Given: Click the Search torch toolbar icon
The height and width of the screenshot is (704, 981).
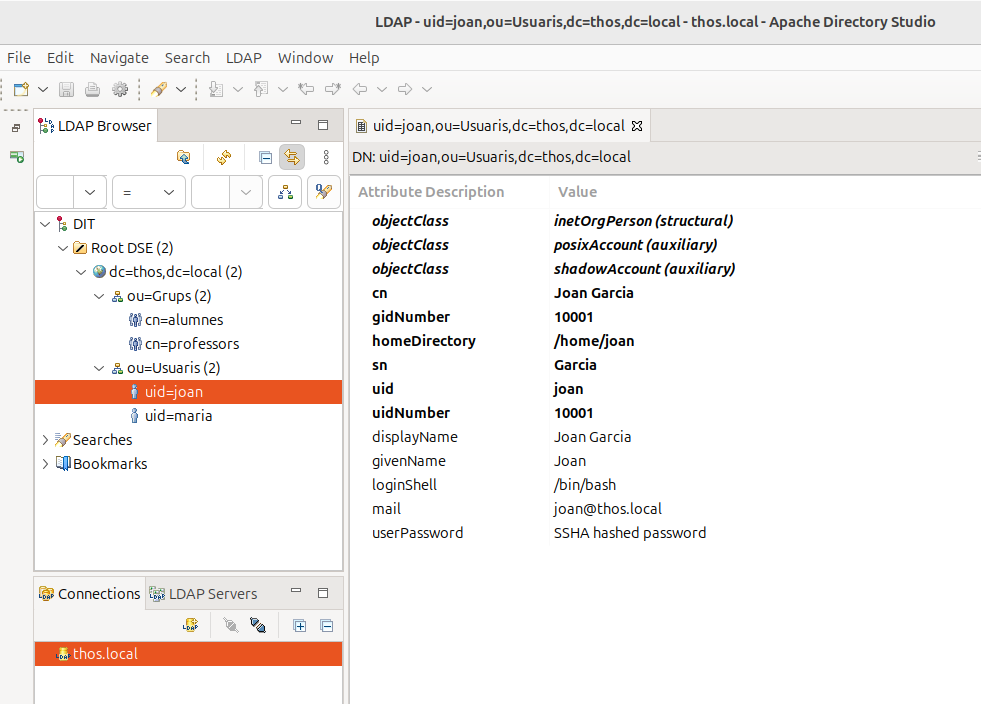Looking at the screenshot, I should tap(159, 89).
